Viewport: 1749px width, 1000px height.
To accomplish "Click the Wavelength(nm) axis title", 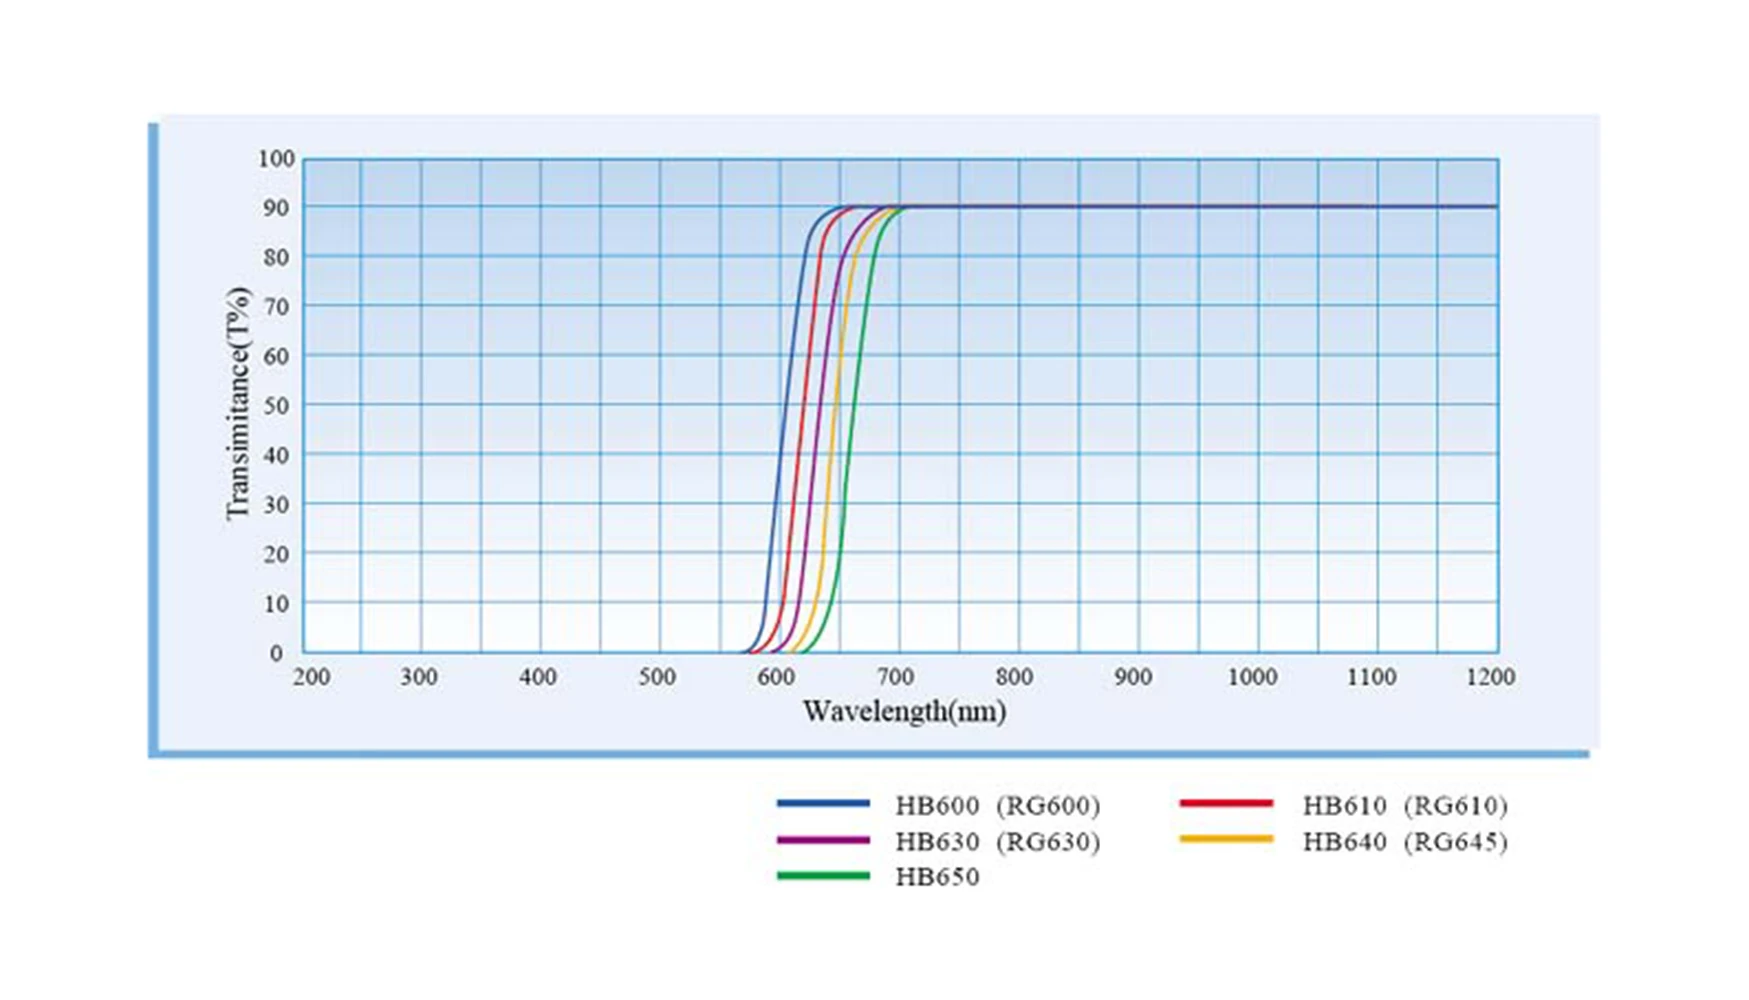I will click(904, 712).
